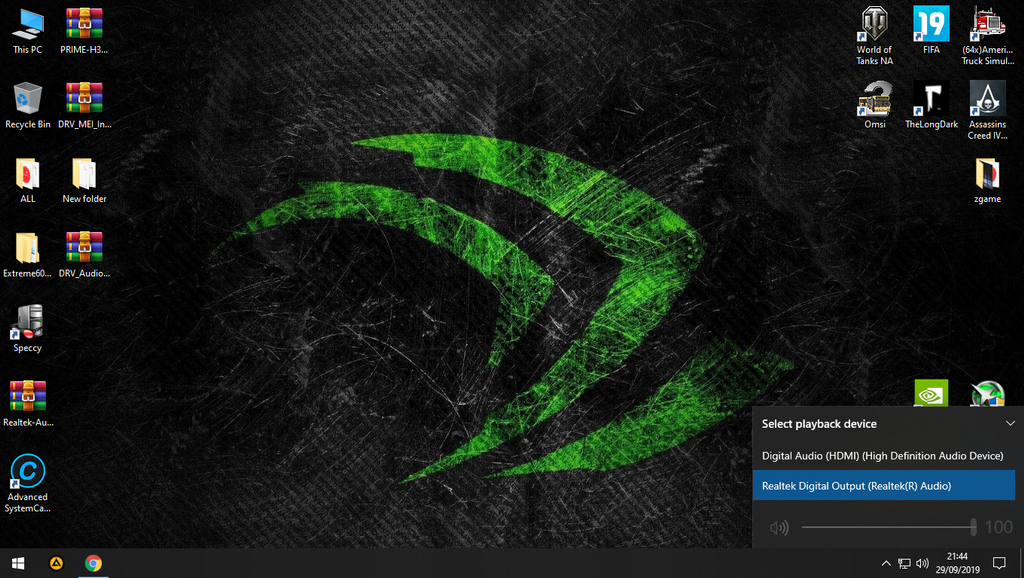This screenshot has width=1024, height=578.
Task: Open the PRIME-H3 archive icon
Action: click(84, 31)
